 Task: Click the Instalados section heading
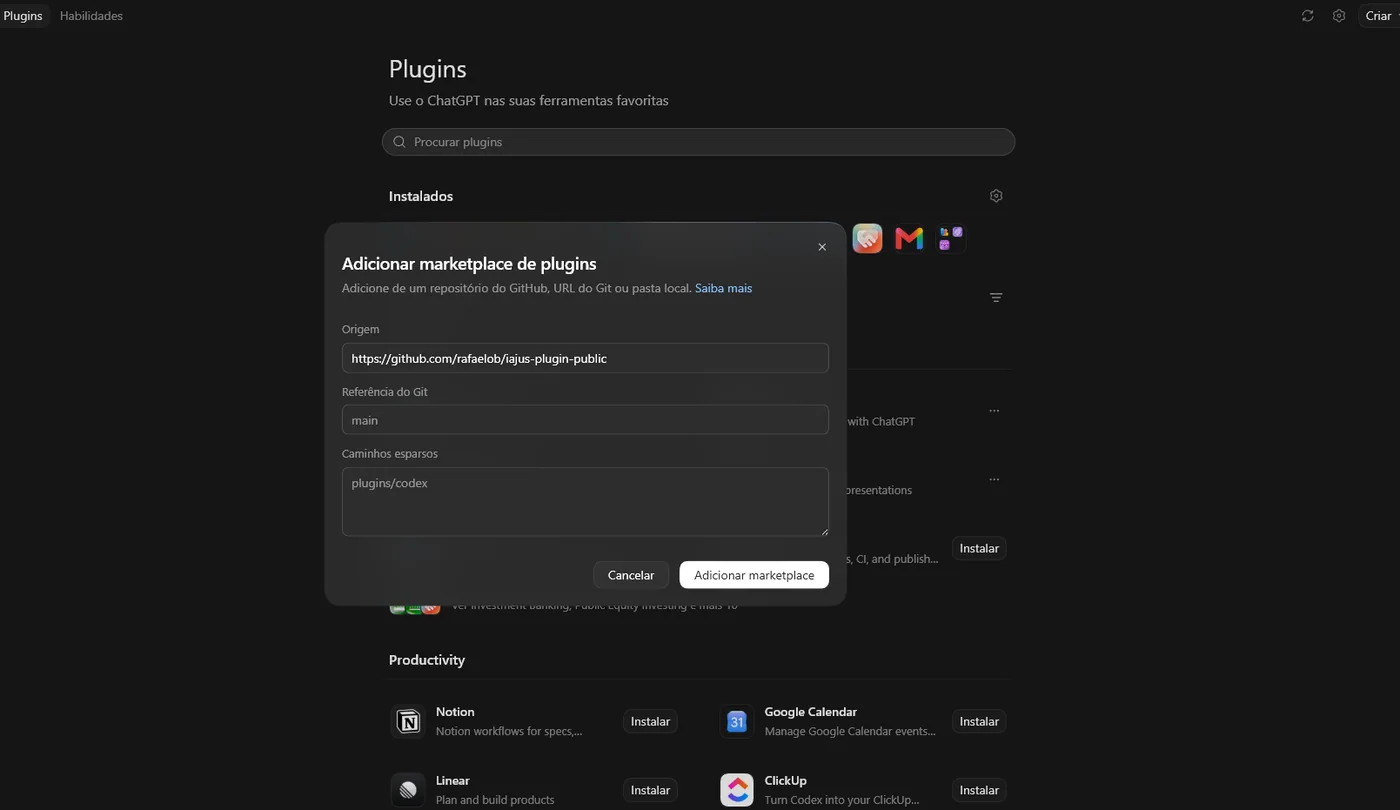421,196
